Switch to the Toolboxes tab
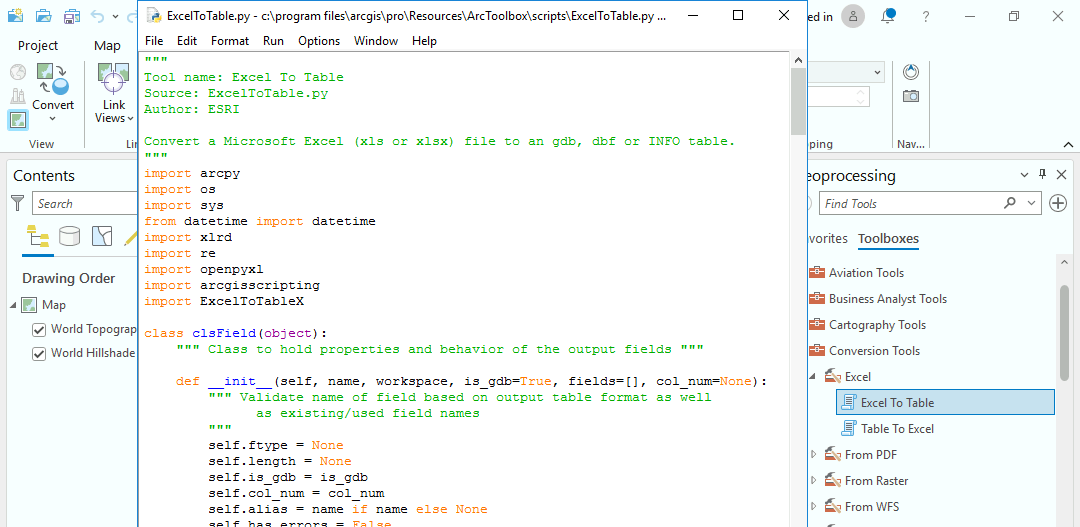1080x527 pixels. (x=888, y=239)
